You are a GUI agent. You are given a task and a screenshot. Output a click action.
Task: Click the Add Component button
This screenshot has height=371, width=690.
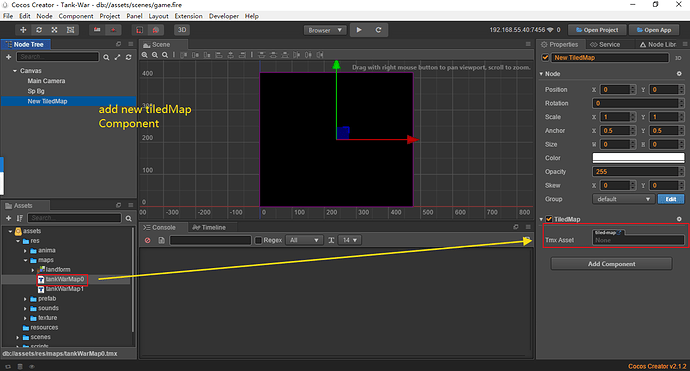coord(611,264)
